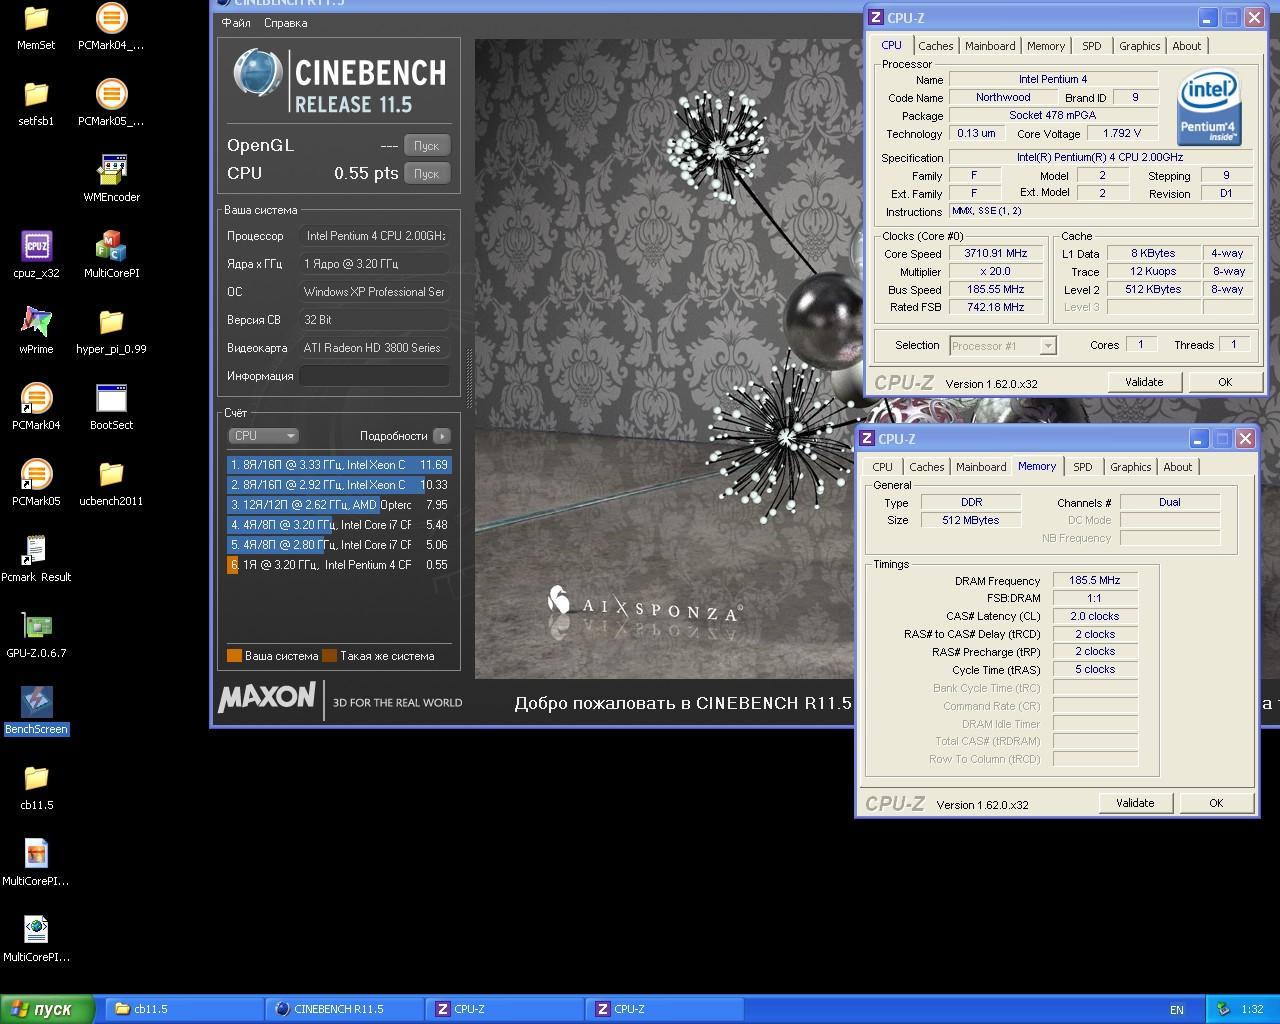Open the Windows пуск Start button
Screen dimensions: 1280x1024
(x=48, y=1009)
